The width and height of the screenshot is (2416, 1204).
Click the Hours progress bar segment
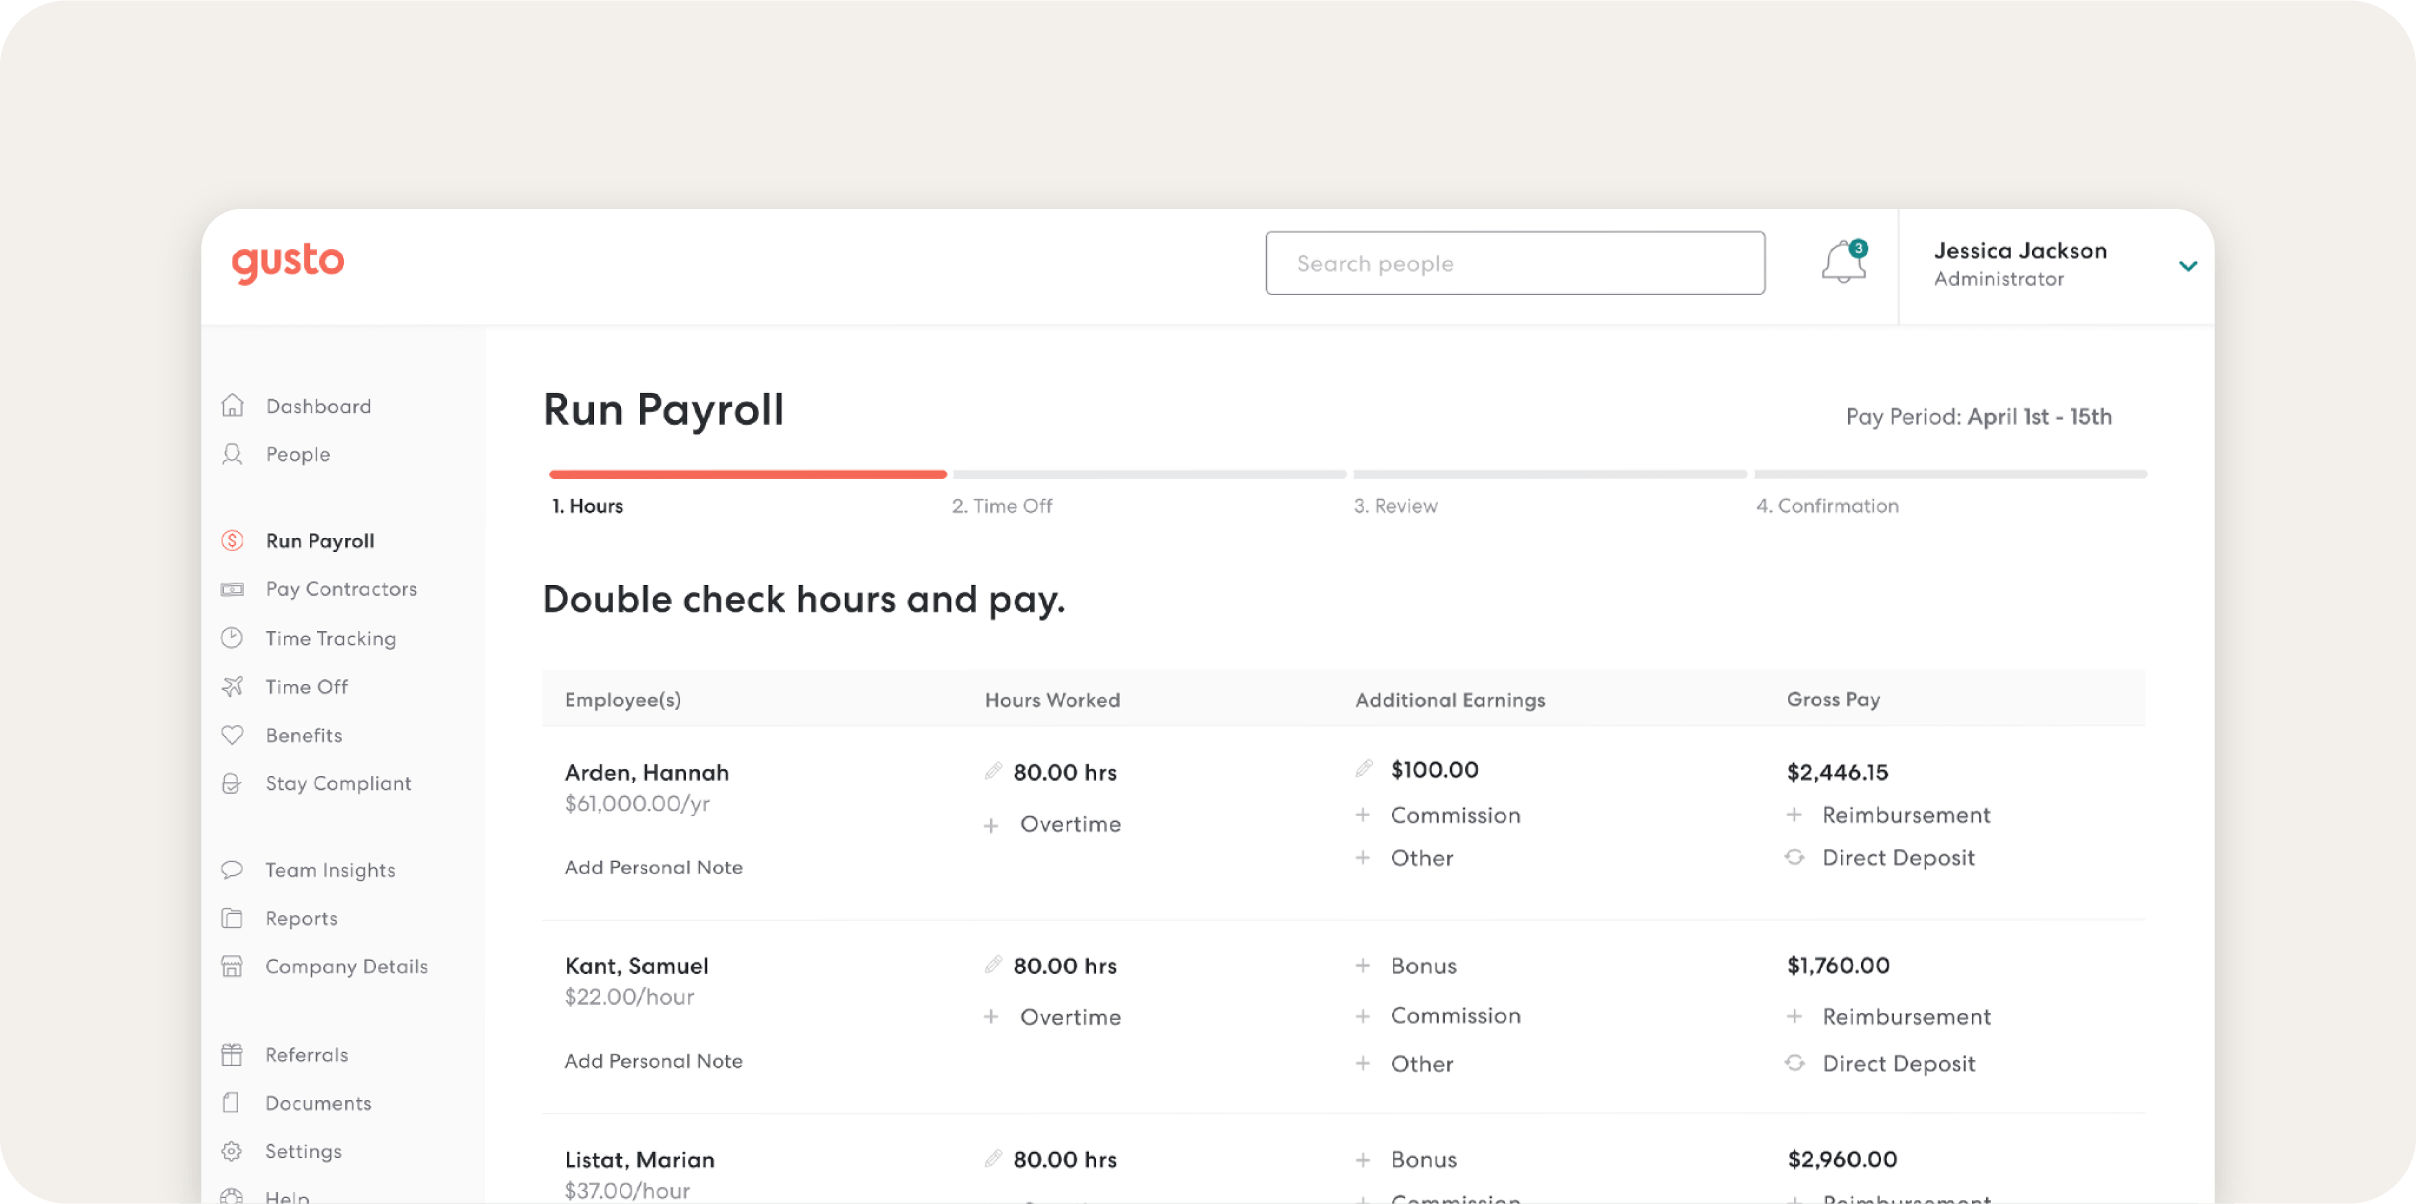pos(747,474)
